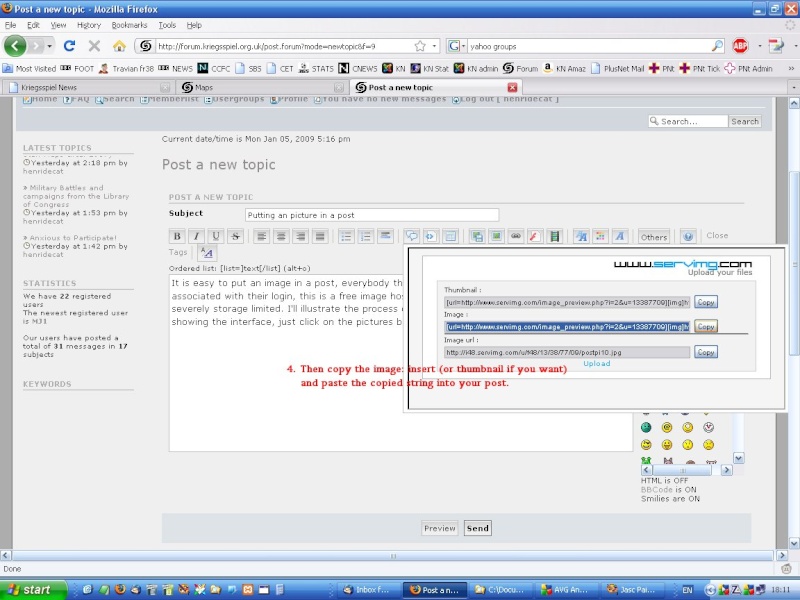
Task: Open the back/forward history dropdown
Action: 49,46
